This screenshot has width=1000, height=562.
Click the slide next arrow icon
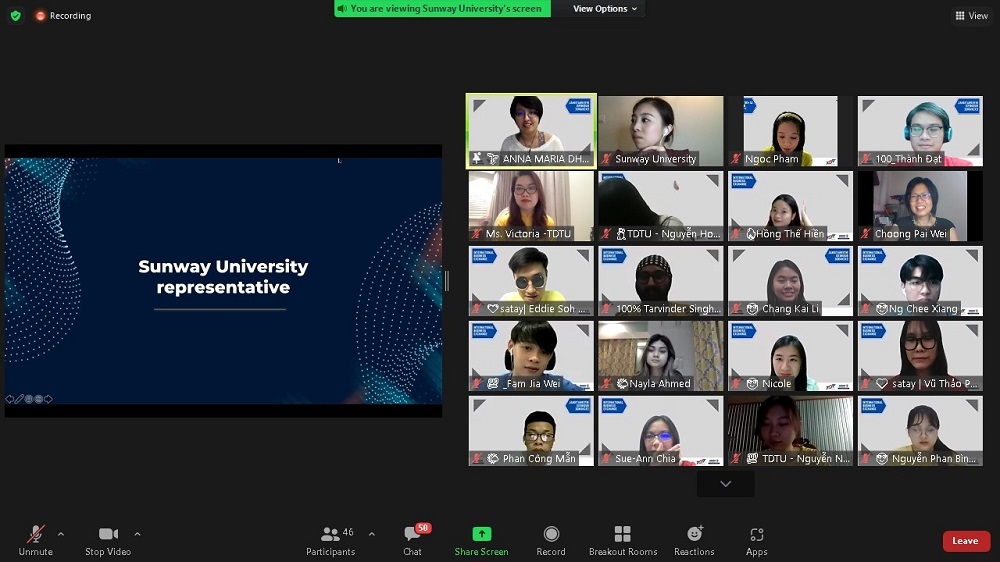pyautogui.click(x=48, y=399)
